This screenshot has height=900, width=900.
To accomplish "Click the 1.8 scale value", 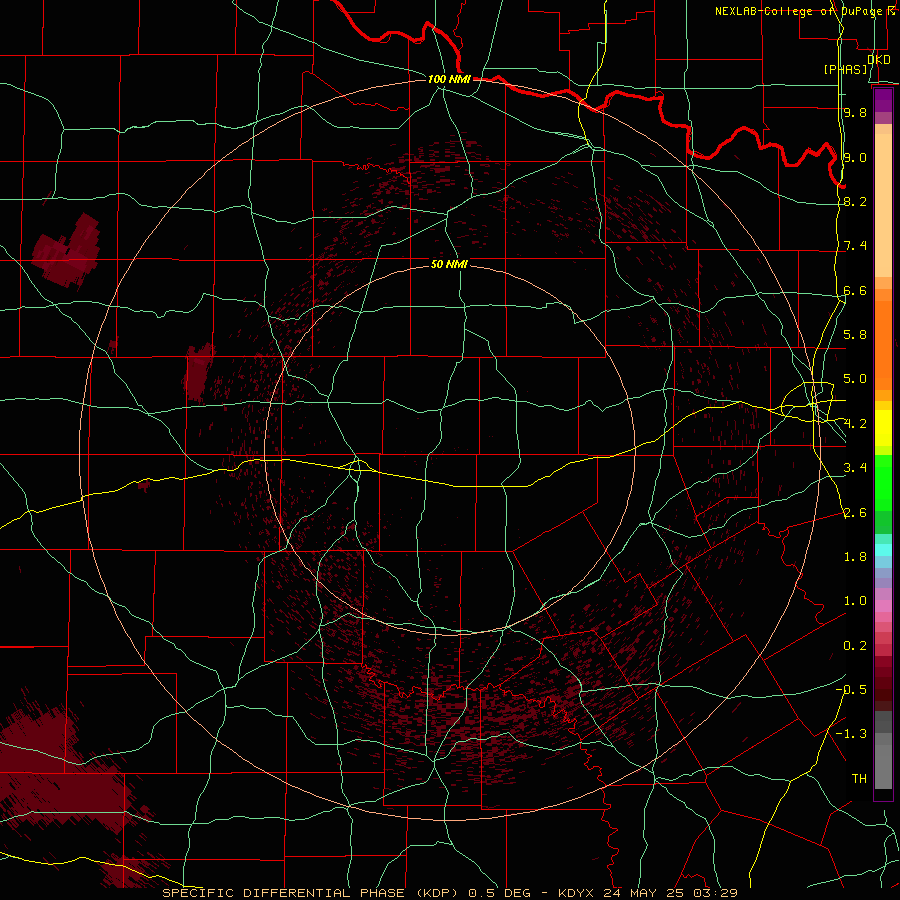I will tap(855, 557).
